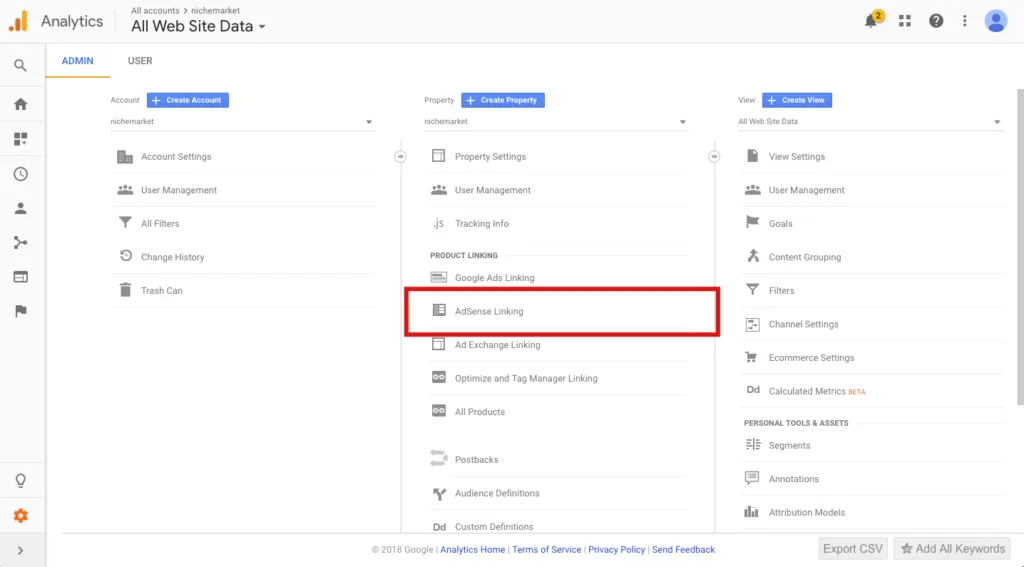Click the Add All Keywords button
Image resolution: width=1024 pixels, height=567 pixels.
click(952, 549)
